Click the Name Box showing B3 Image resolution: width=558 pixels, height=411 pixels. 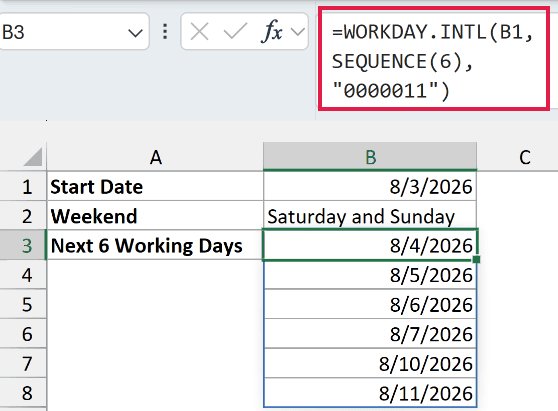coord(73,32)
